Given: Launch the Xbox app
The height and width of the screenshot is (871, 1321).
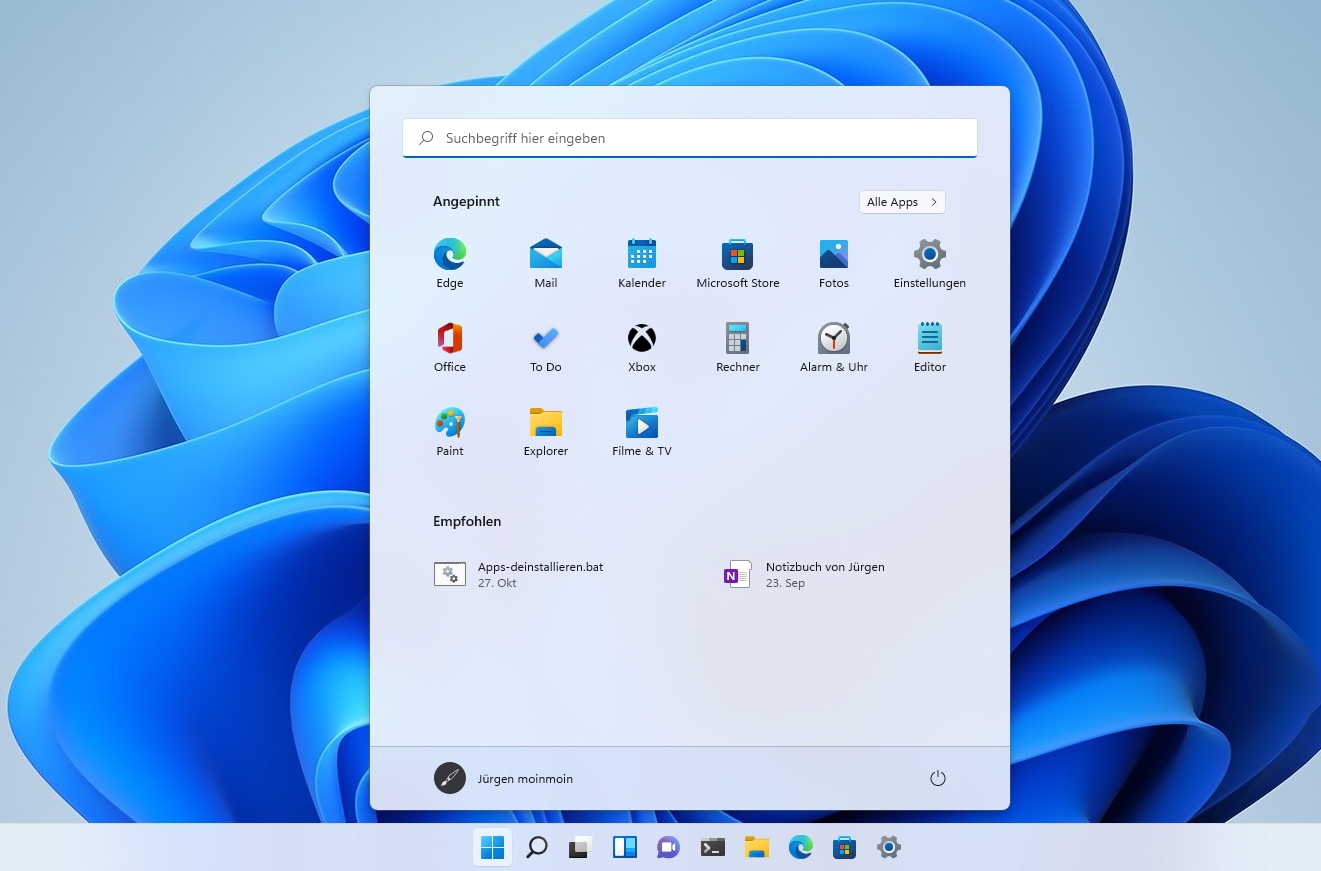Looking at the screenshot, I should click(642, 347).
